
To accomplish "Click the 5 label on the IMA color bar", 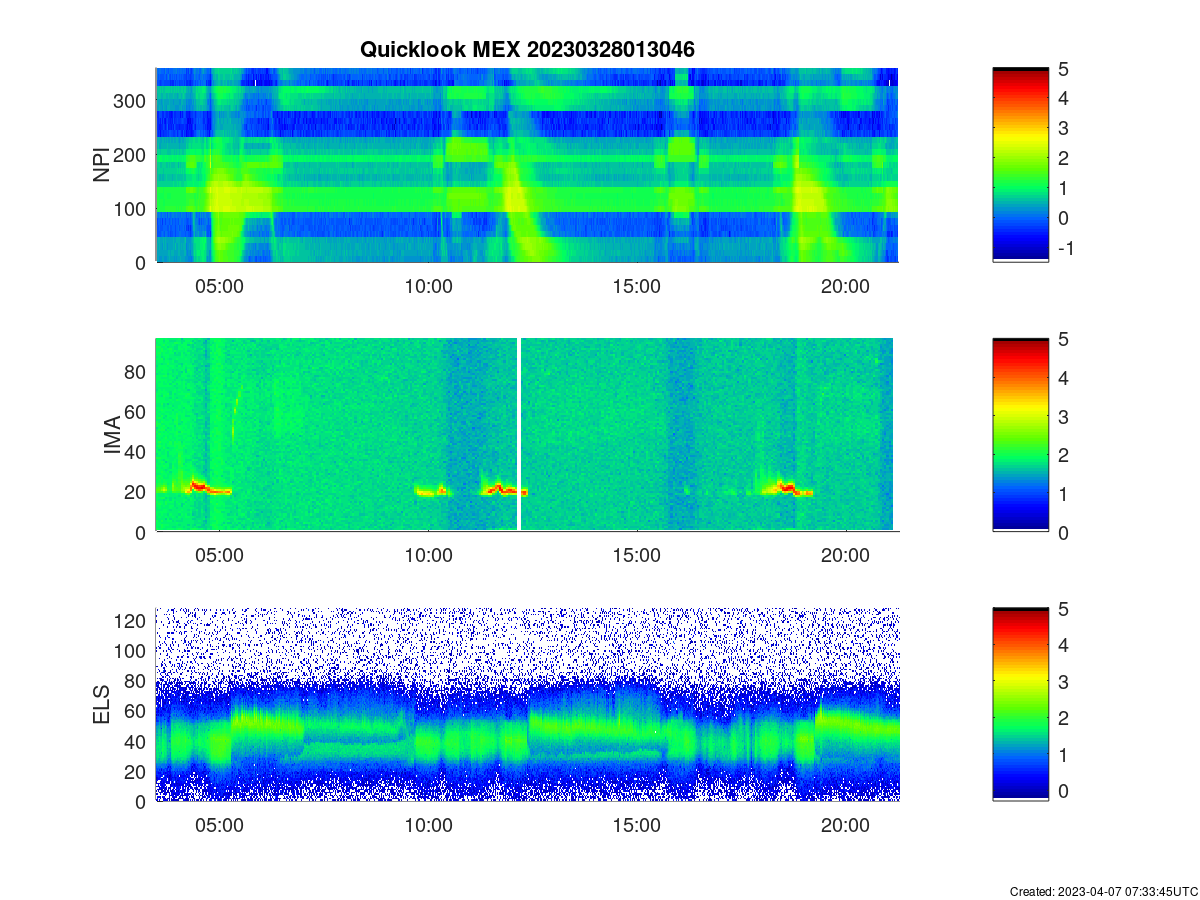I will 1063,339.
